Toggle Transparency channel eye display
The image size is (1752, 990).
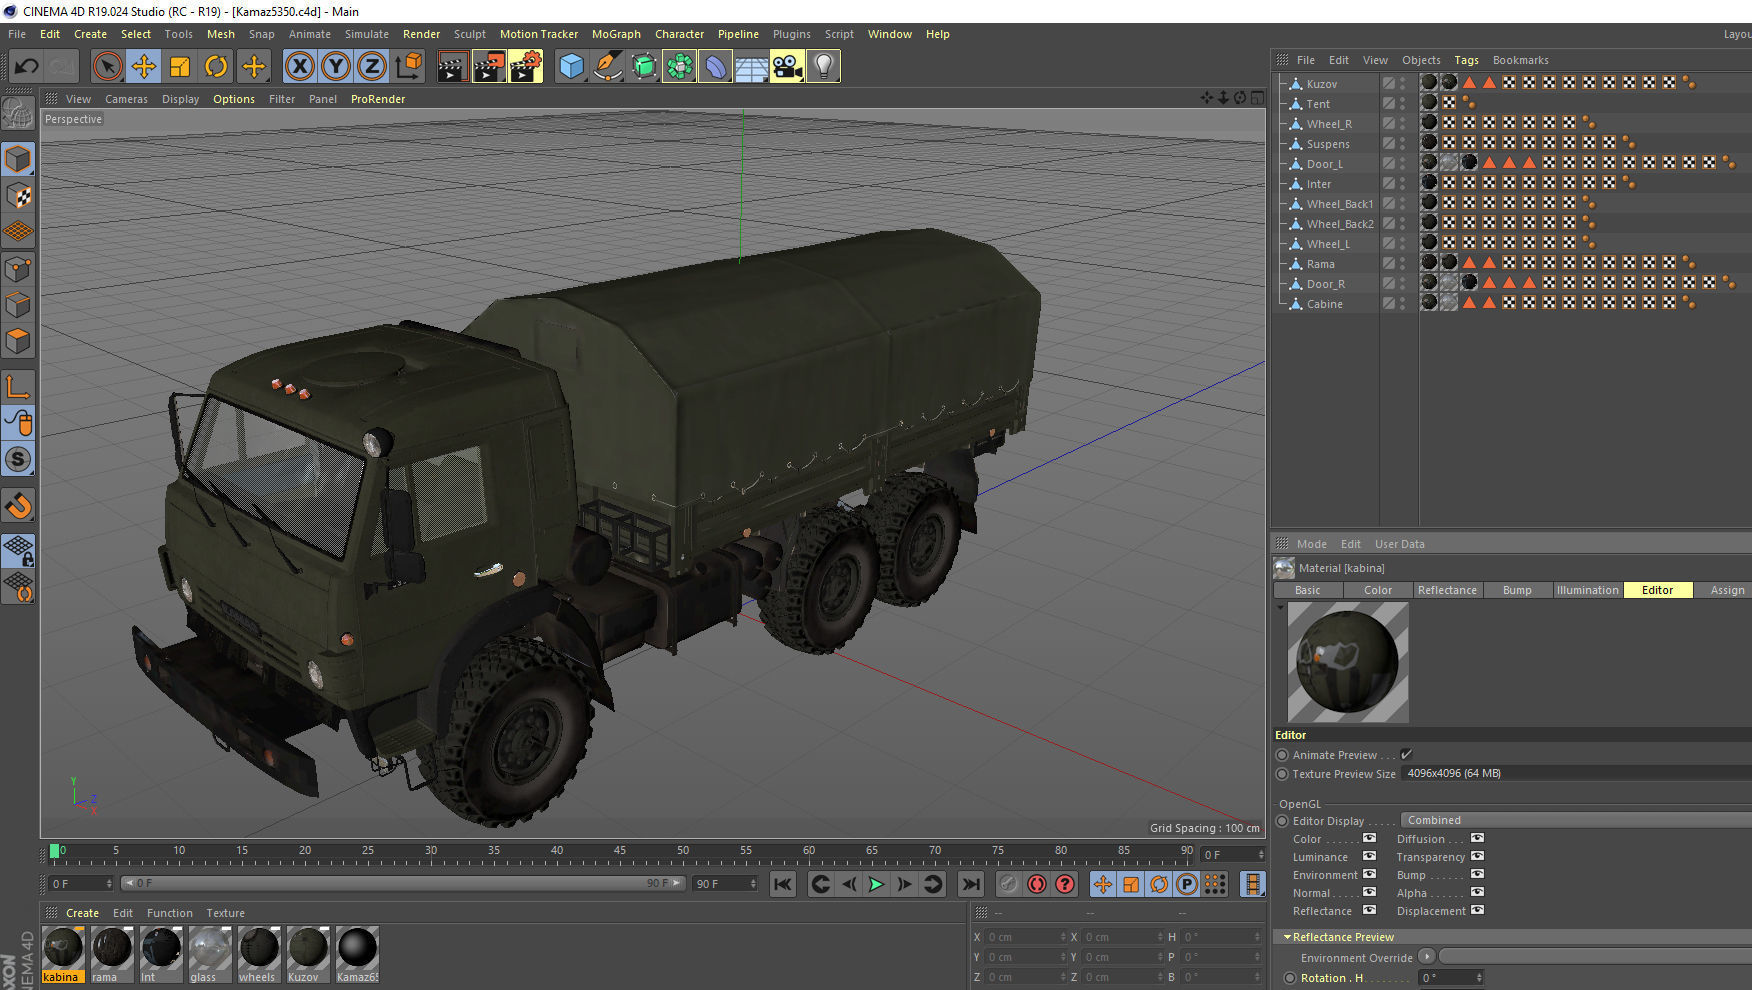click(1477, 856)
